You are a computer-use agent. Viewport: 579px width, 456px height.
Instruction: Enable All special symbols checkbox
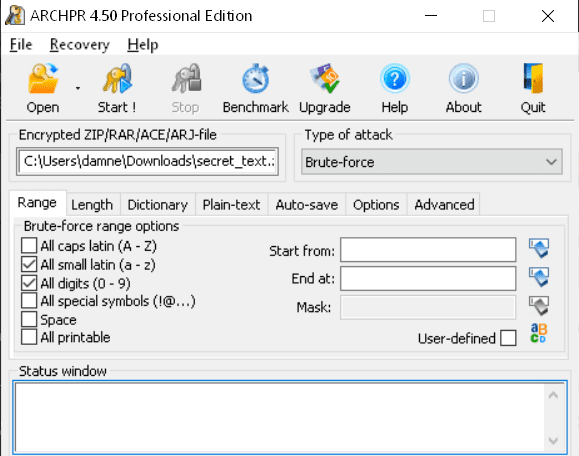pos(29,301)
